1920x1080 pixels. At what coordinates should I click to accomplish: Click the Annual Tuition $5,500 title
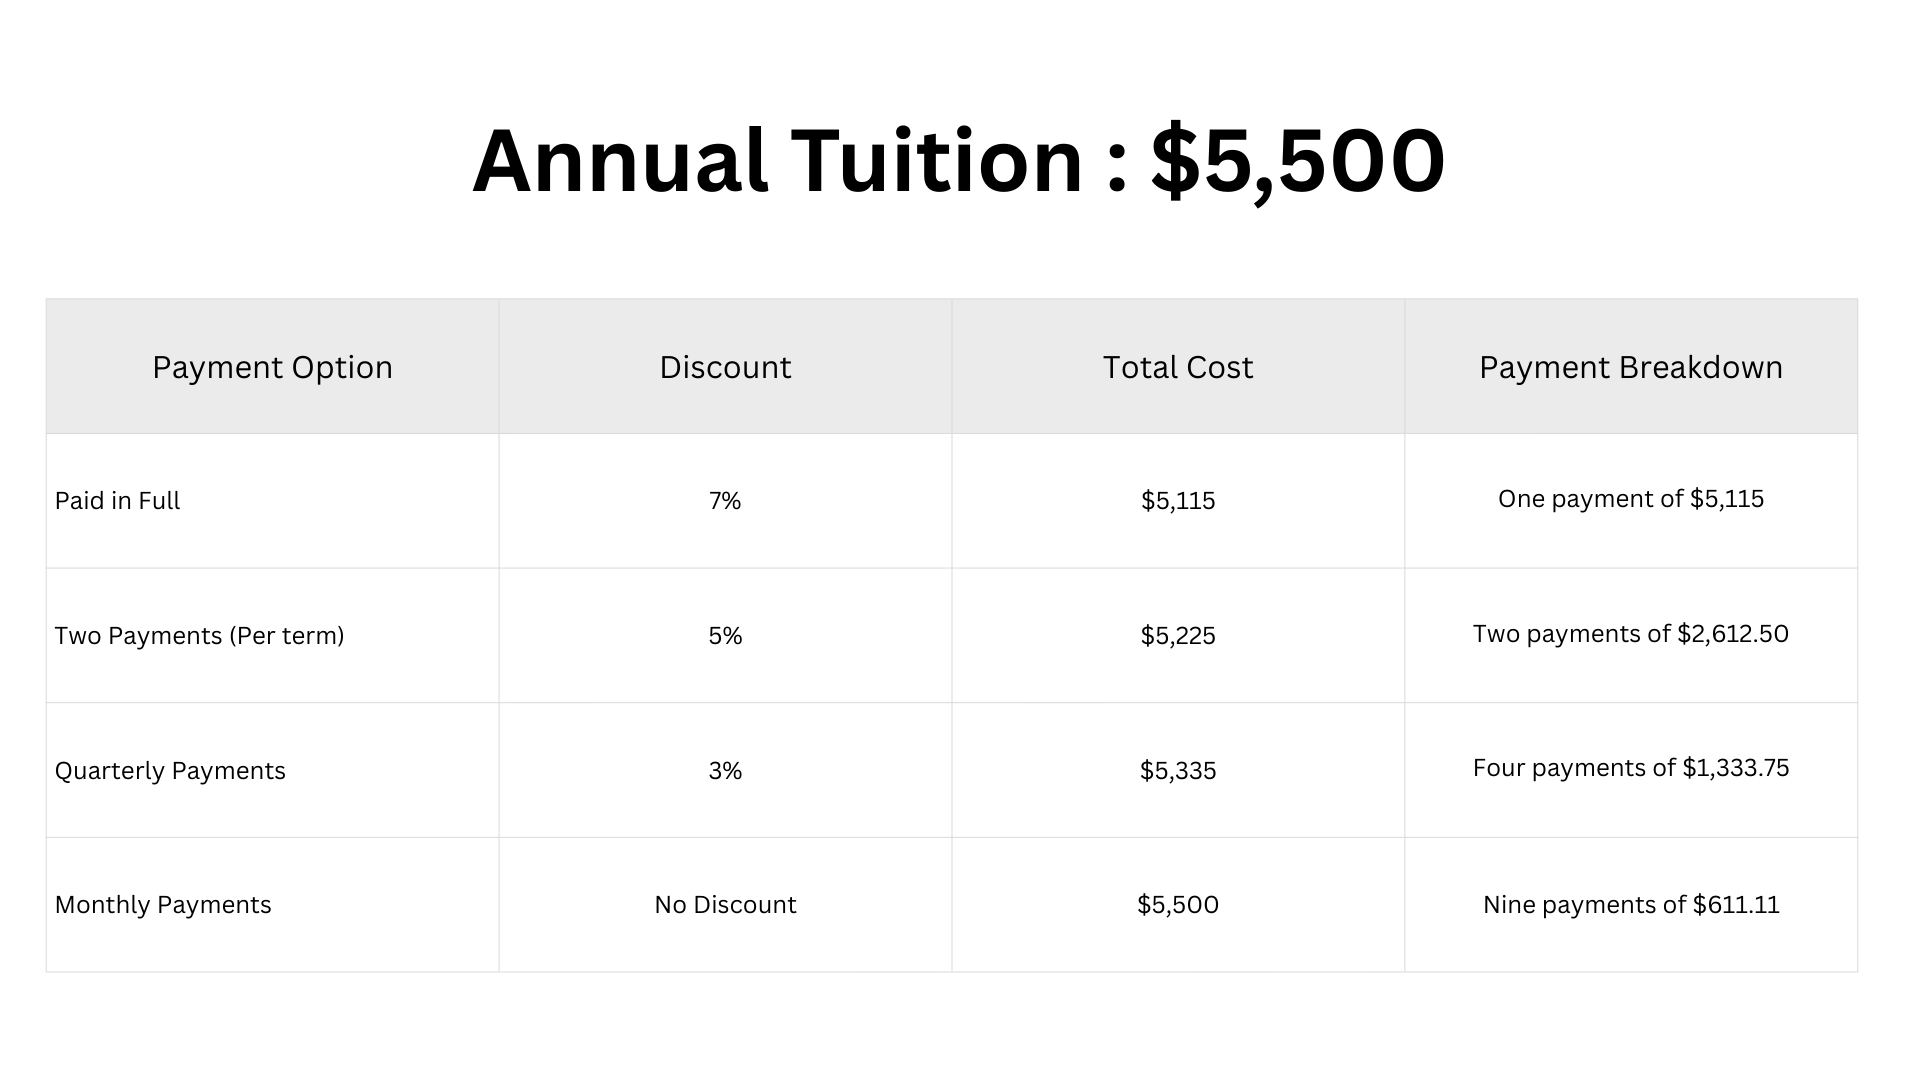point(958,161)
